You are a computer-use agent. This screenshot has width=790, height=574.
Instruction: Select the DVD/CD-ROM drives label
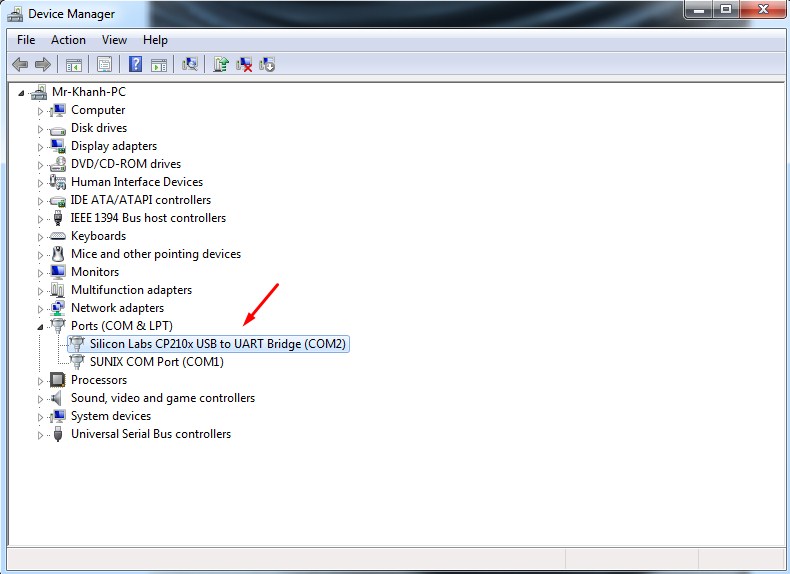[x=125, y=164]
